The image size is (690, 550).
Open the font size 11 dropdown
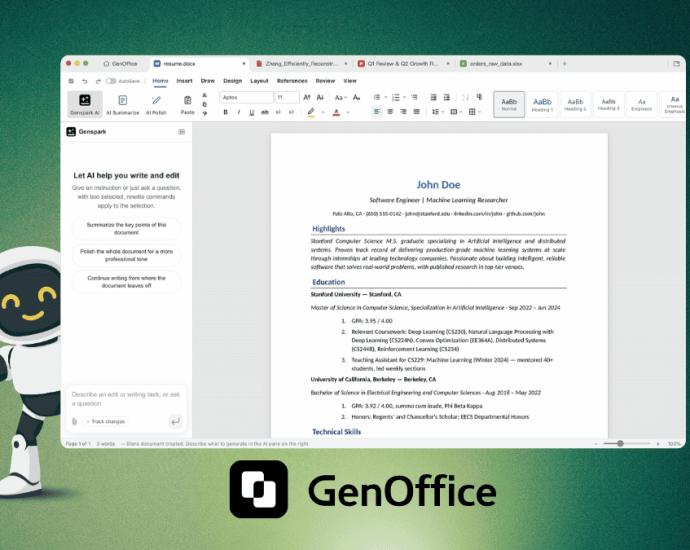coord(287,97)
